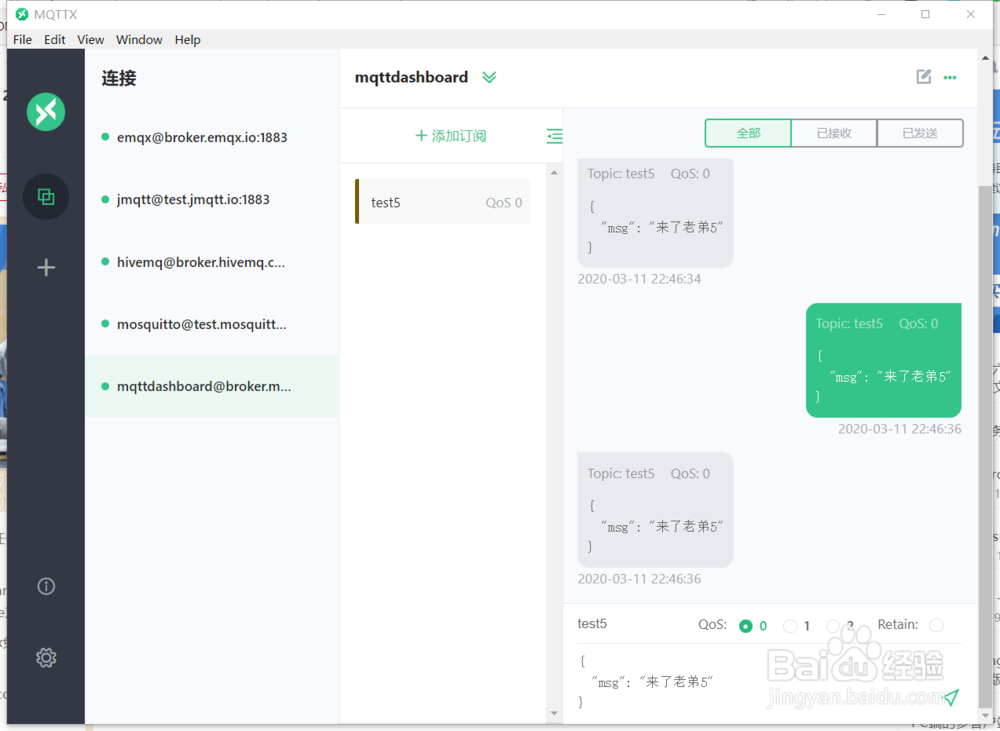Click the subscription list scroll-down arrow
The height and width of the screenshot is (731, 1000).
(554, 713)
